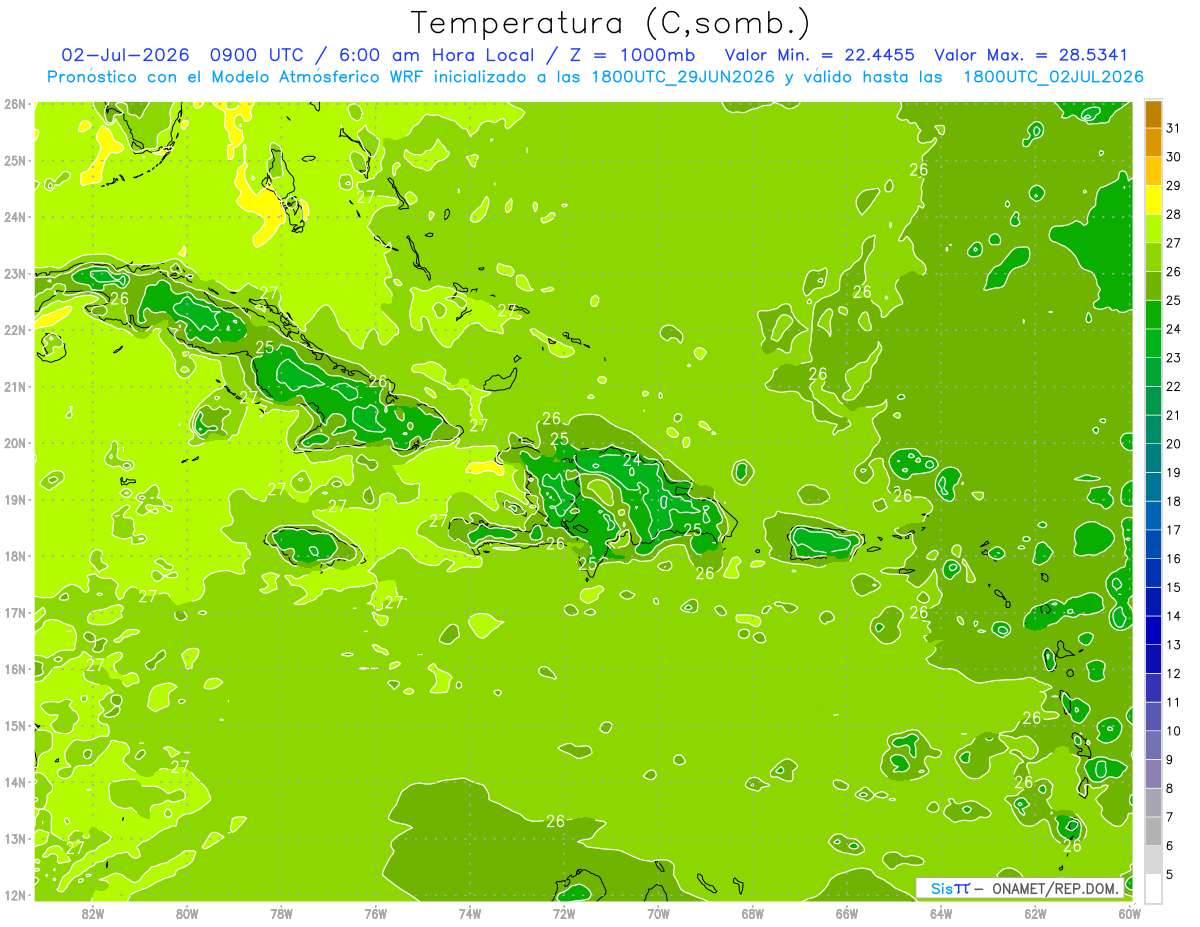The width and height of the screenshot is (1200, 927).
Task: Click 'Valor Min. = 22.4455' readout
Action: [818, 55]
